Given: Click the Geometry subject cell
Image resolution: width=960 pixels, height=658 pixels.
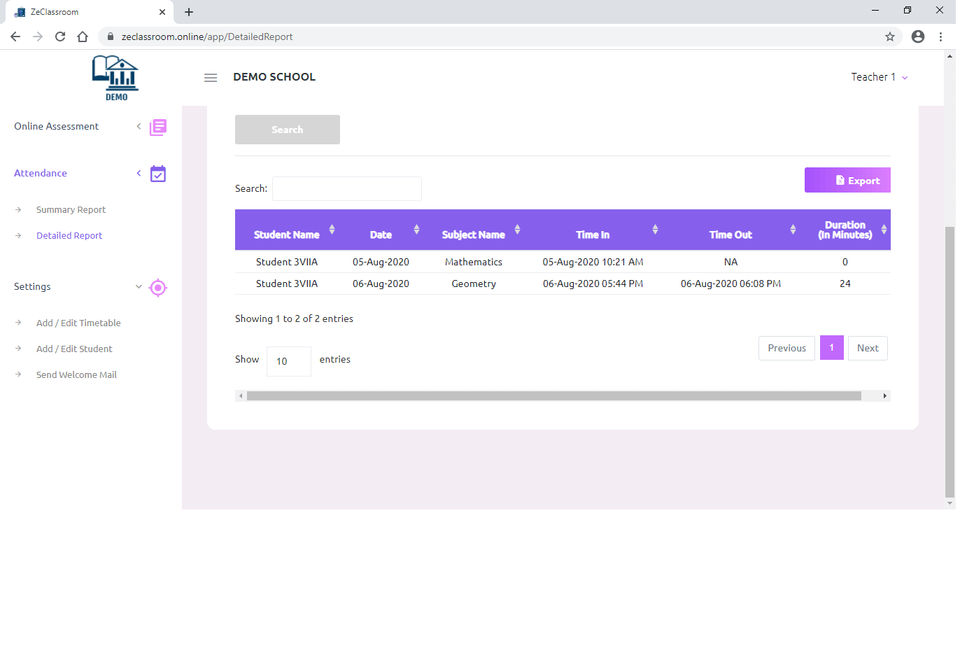Looking at the screenshot, I should (x=473, y=284).
